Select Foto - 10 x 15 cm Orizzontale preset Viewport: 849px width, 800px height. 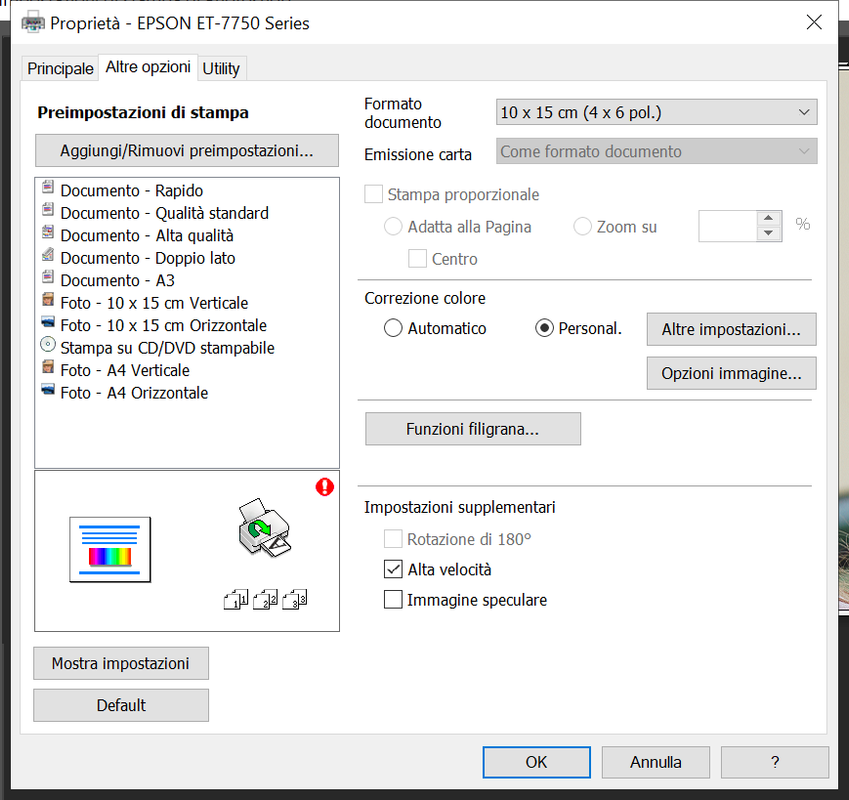coord(164,325)
